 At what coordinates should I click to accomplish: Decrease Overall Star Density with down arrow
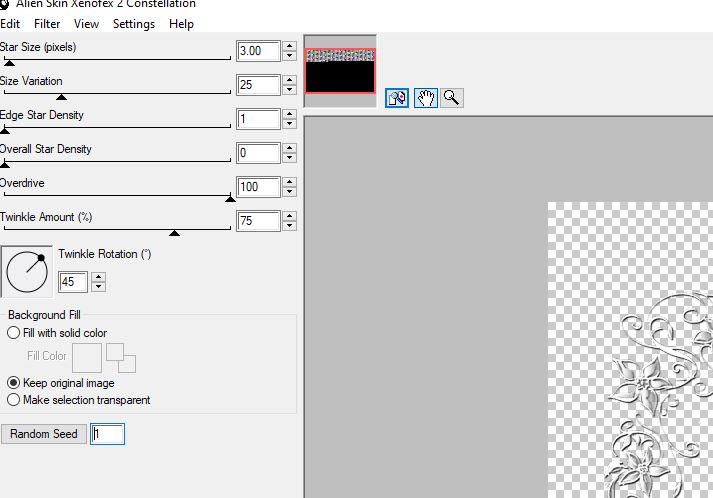[x=289, y=158]
